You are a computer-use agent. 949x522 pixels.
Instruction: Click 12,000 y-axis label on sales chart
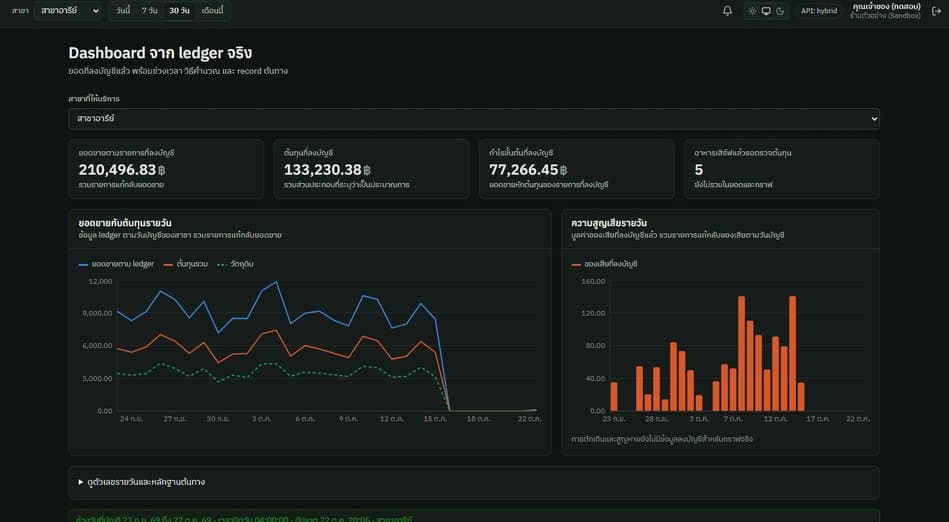[100, 282]
